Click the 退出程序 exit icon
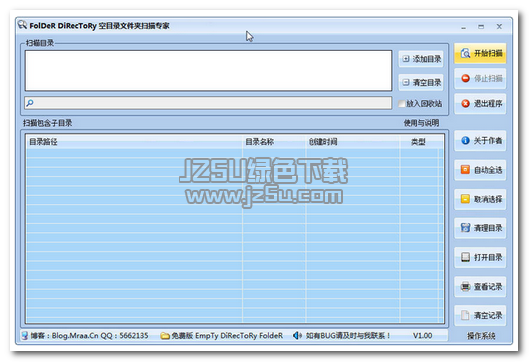The image size is (529, 362). 466,104
